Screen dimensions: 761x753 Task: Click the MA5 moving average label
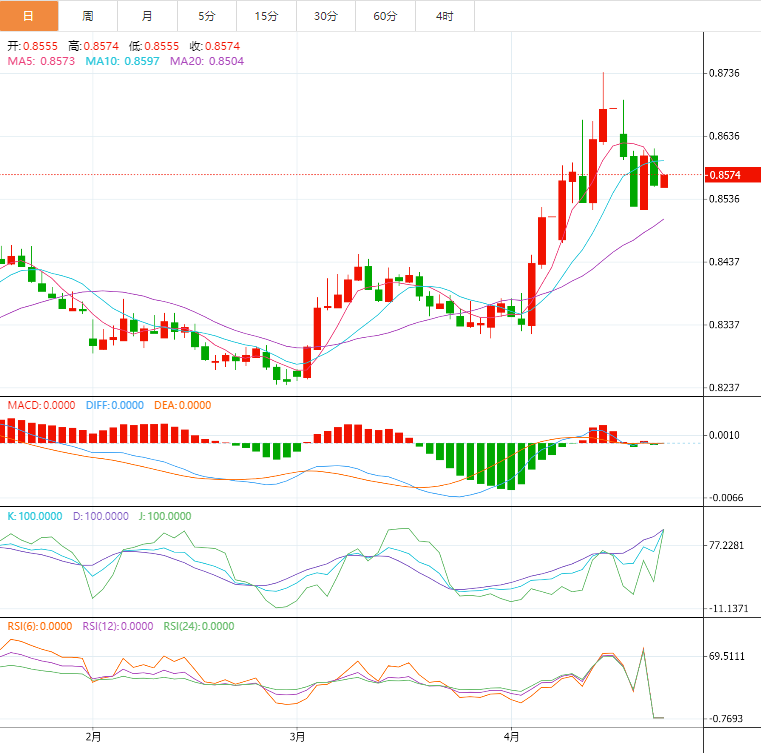(x=41, y=61)
